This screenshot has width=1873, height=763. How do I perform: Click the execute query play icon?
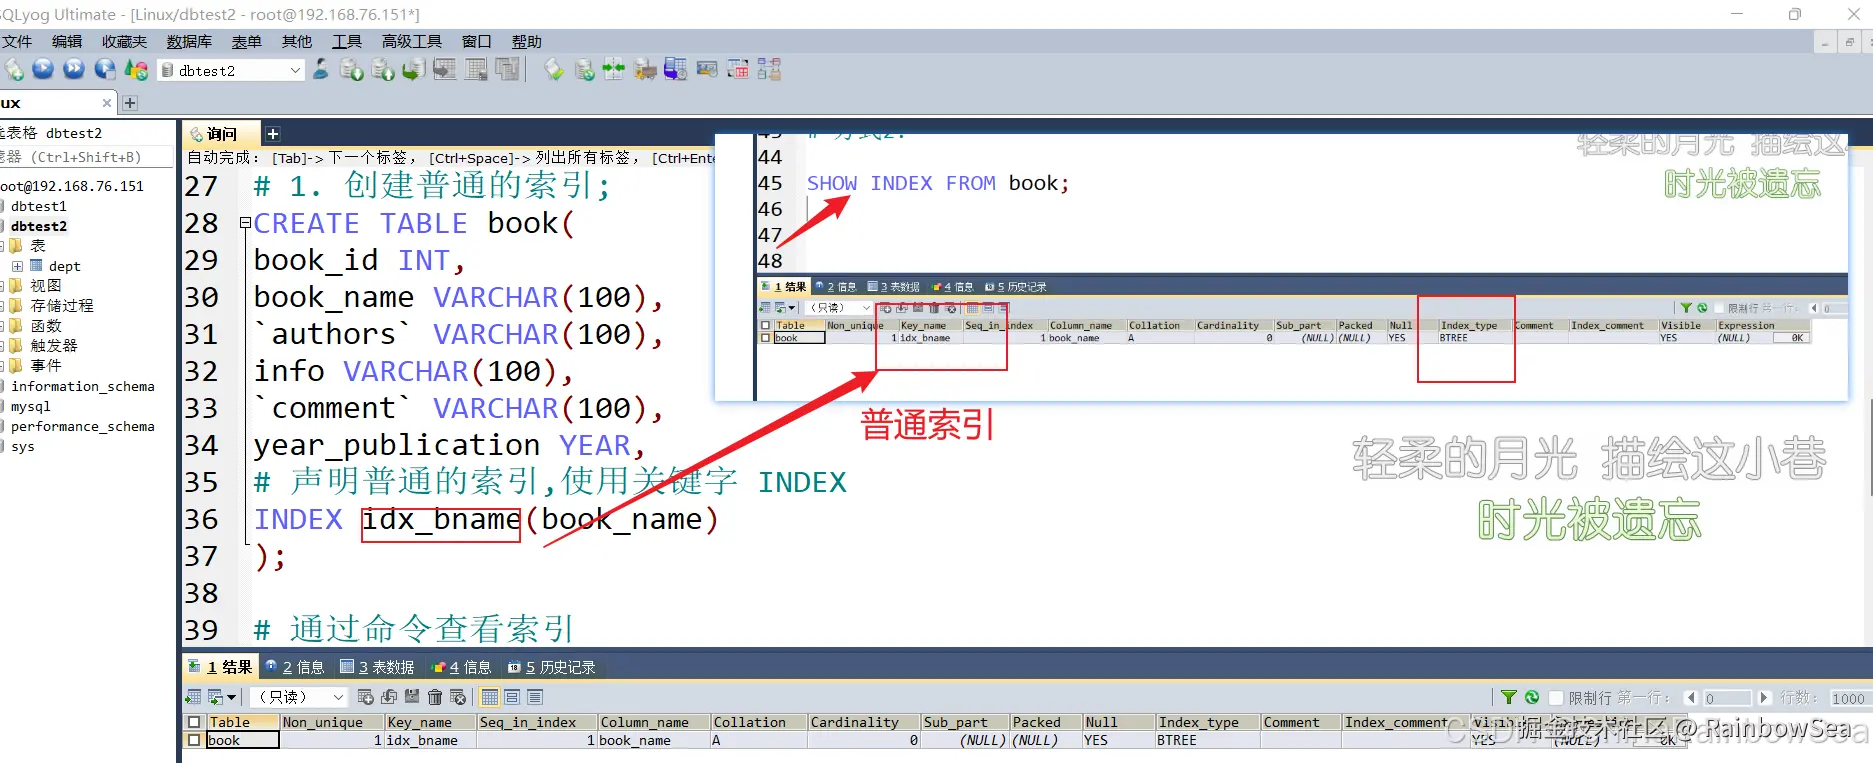tap(43, 69)
